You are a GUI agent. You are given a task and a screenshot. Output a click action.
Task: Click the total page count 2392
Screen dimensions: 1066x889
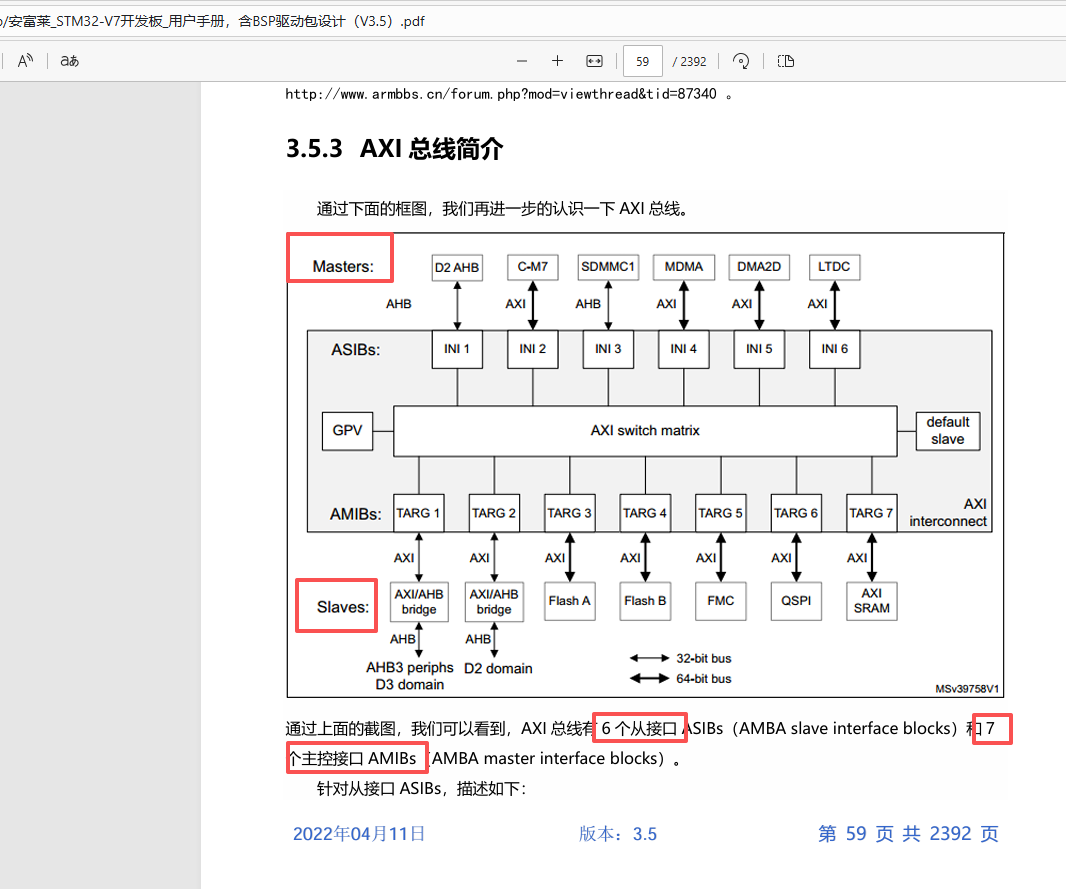[689, 62]
